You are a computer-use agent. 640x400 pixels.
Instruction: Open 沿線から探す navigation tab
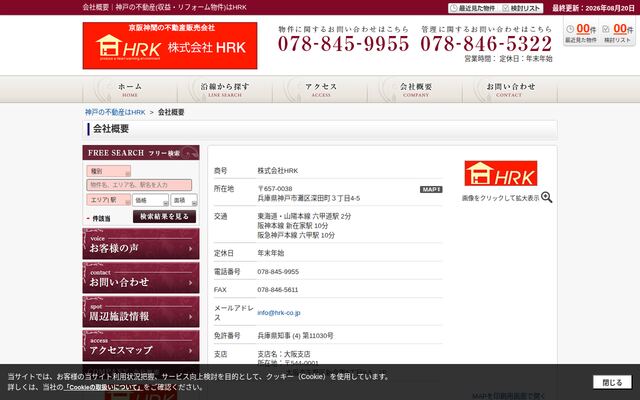point(225,89)
